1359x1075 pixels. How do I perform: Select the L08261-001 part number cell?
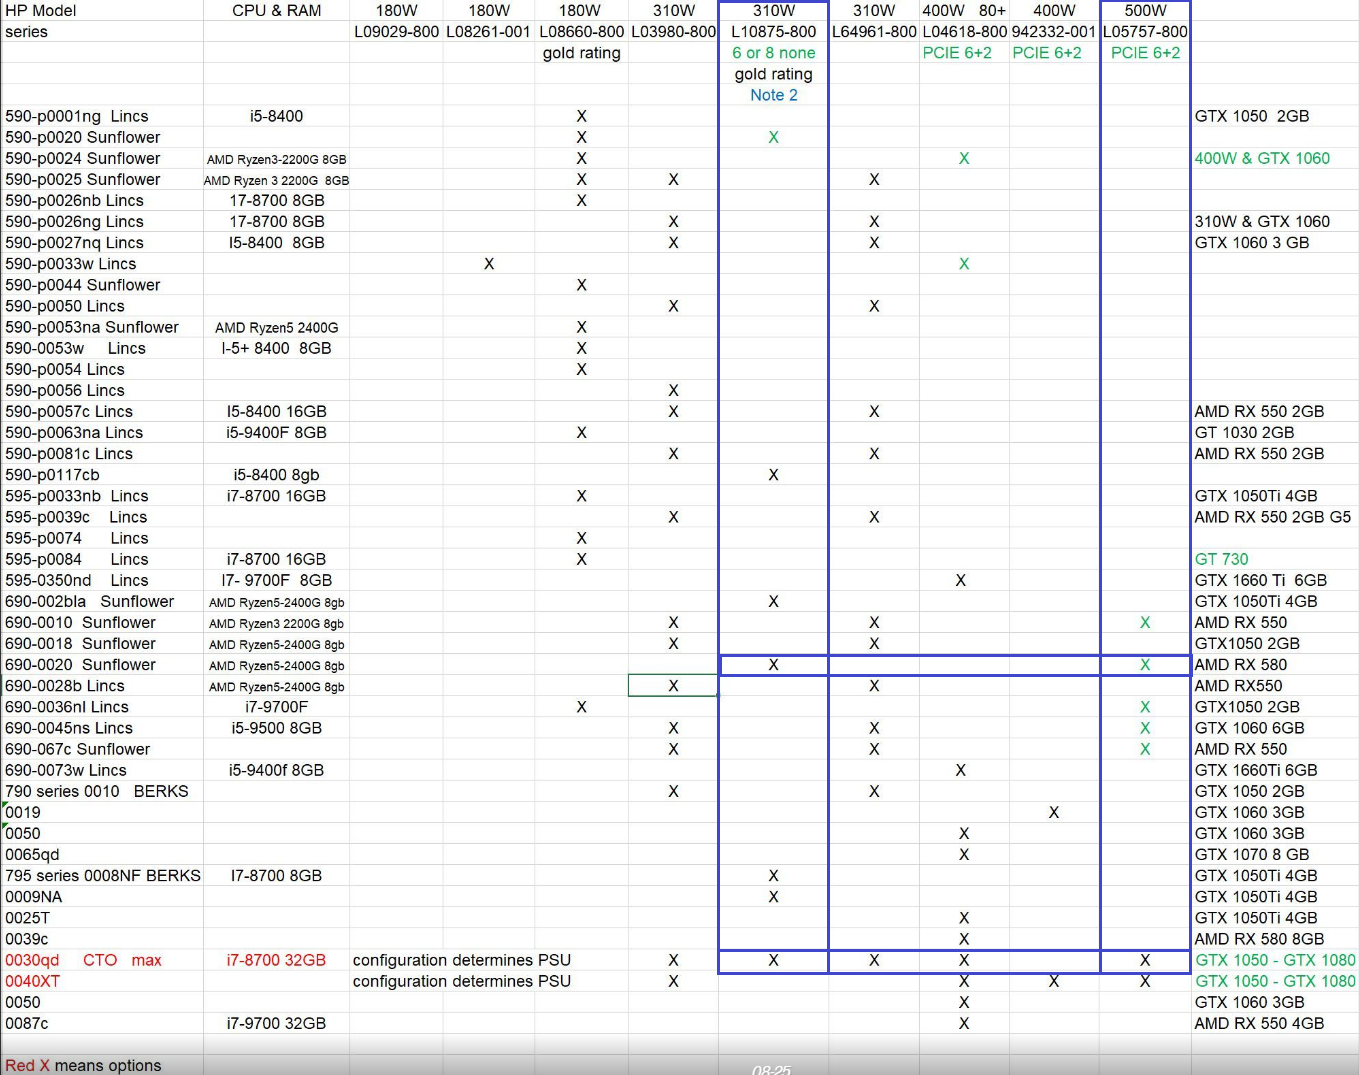pyautogui.click(x=488, y=31)
